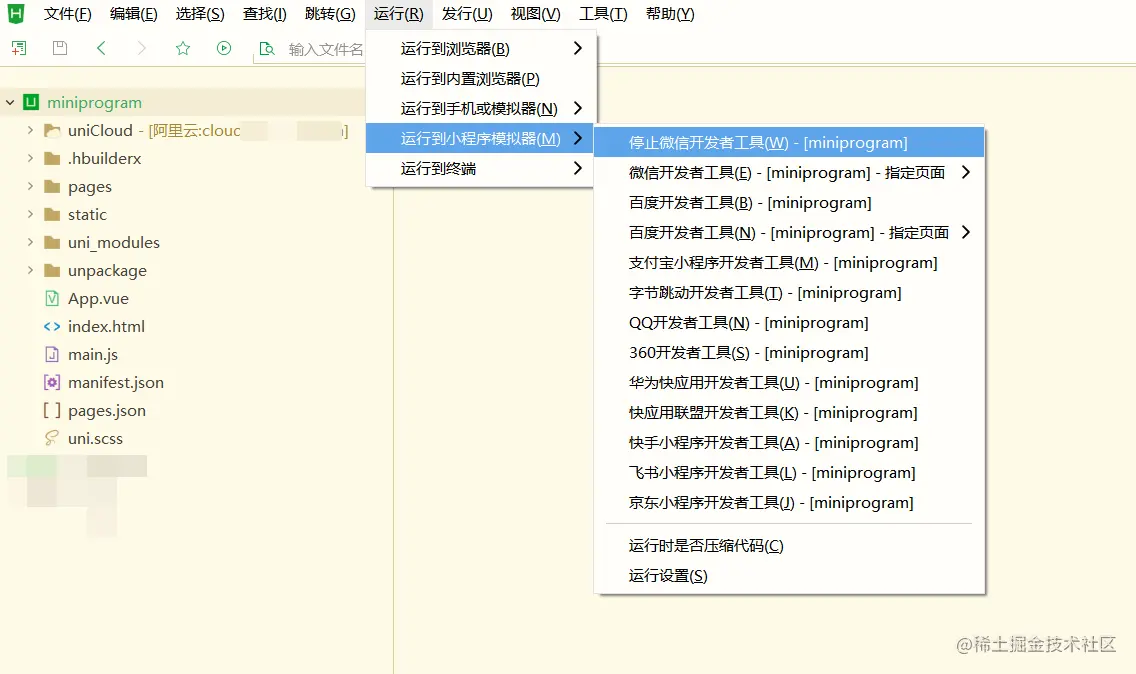Open the 视图(V) menu
This screenshot has width=1136, height=674.
[x=535, y=14]
